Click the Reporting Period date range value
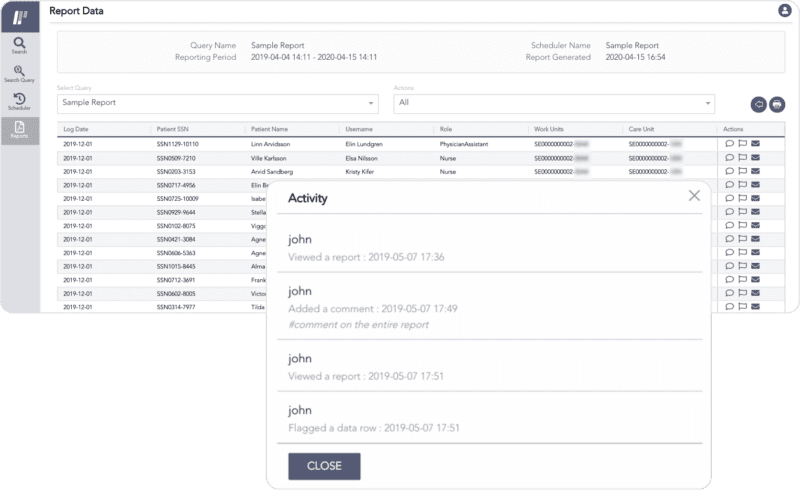Viewport: 800px width, 490px height. [314, 57]
